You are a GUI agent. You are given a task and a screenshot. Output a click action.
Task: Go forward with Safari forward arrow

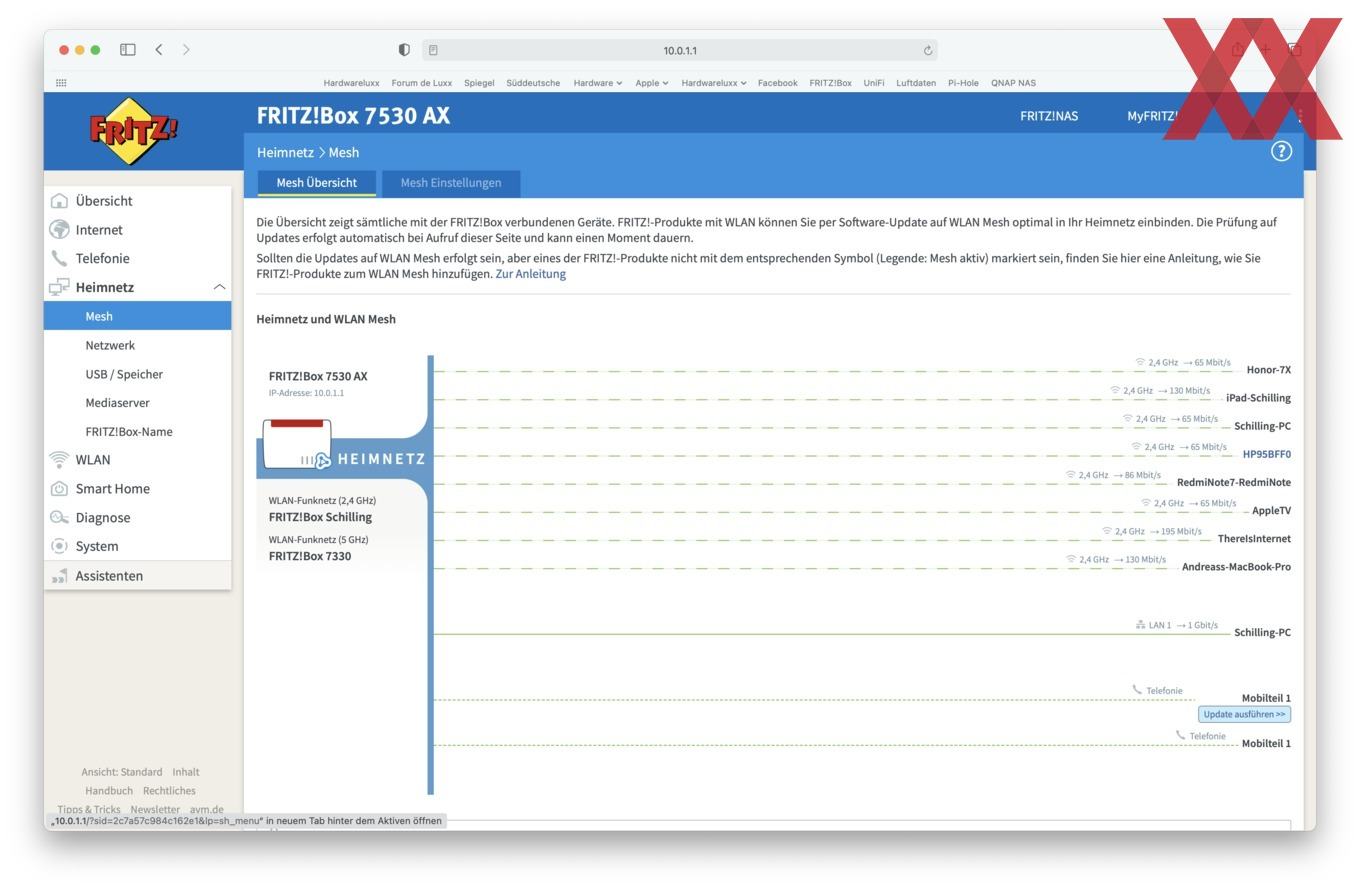[186, 50]
